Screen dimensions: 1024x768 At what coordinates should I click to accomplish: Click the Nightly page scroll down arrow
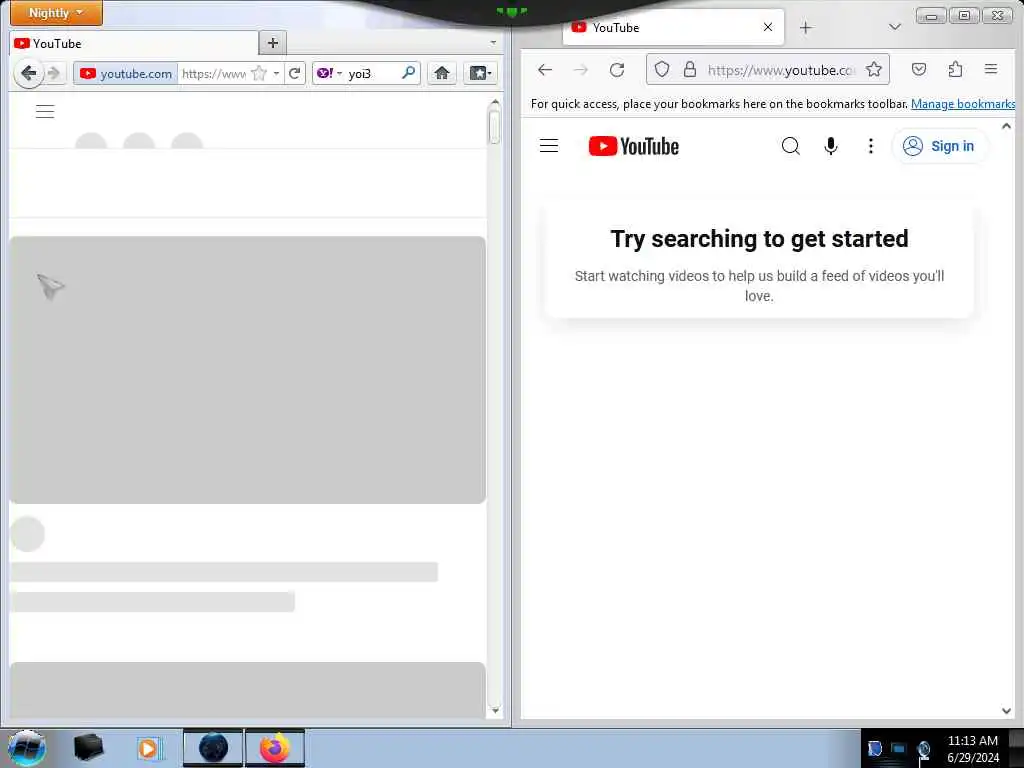coord(494,710)
